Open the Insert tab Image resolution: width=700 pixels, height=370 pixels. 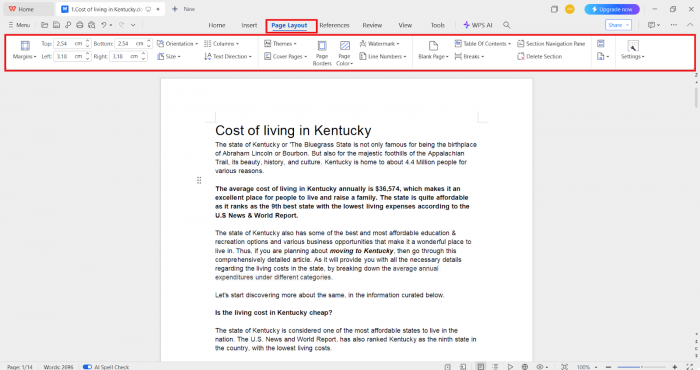(x=249, y=25)
